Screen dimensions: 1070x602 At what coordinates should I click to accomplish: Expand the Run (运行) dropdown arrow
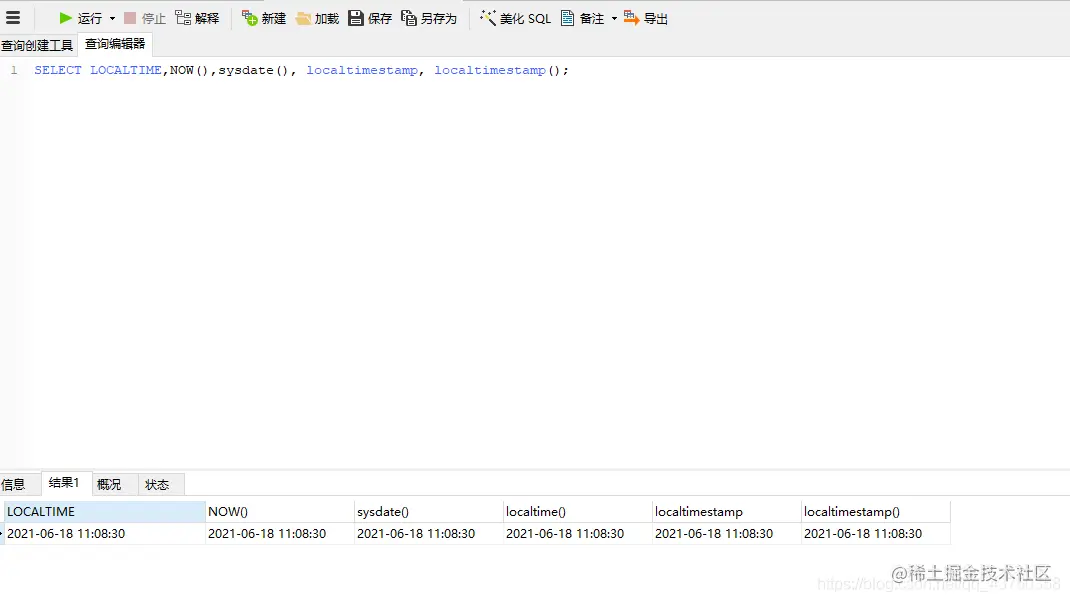113,18
